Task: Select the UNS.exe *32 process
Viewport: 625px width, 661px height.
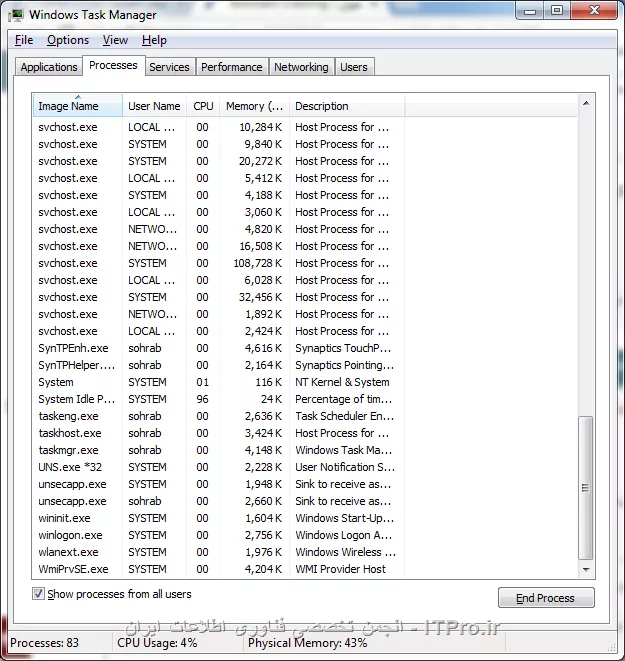Action: 218,467
